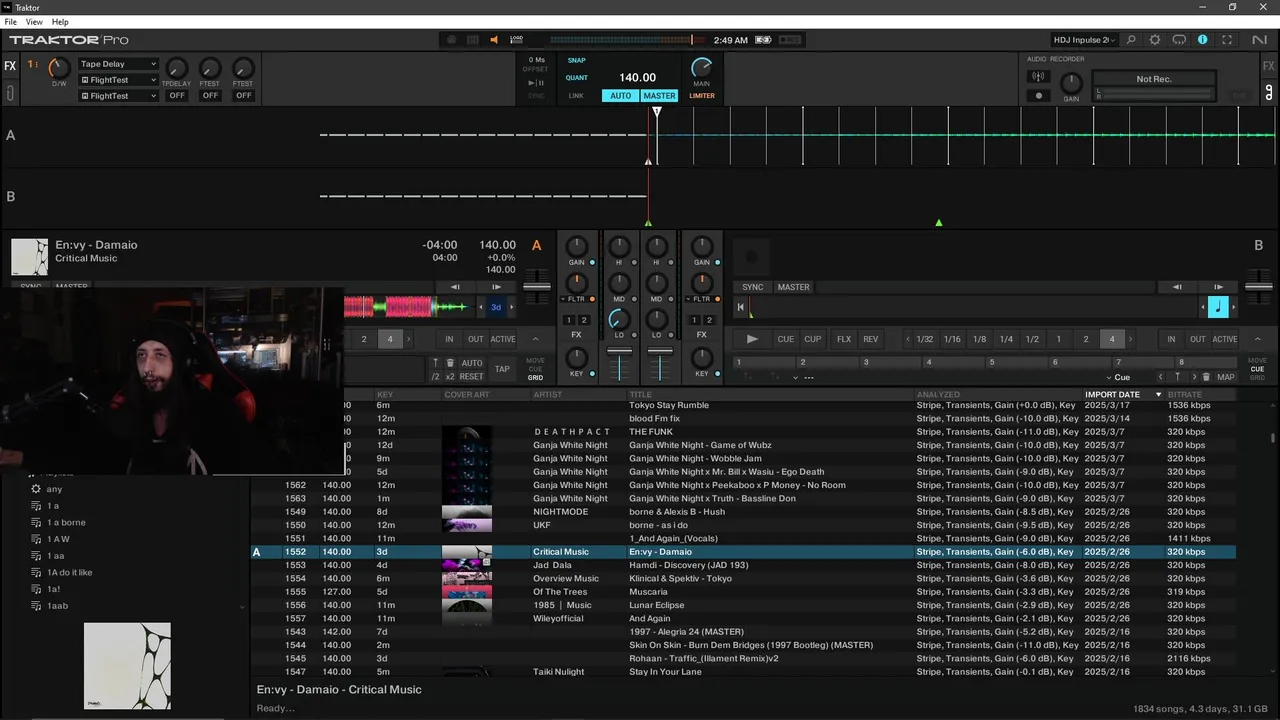Open the right FX panel button
Screen dimensions: 1280x720
pyautogui.click(x=1269, y=66)
